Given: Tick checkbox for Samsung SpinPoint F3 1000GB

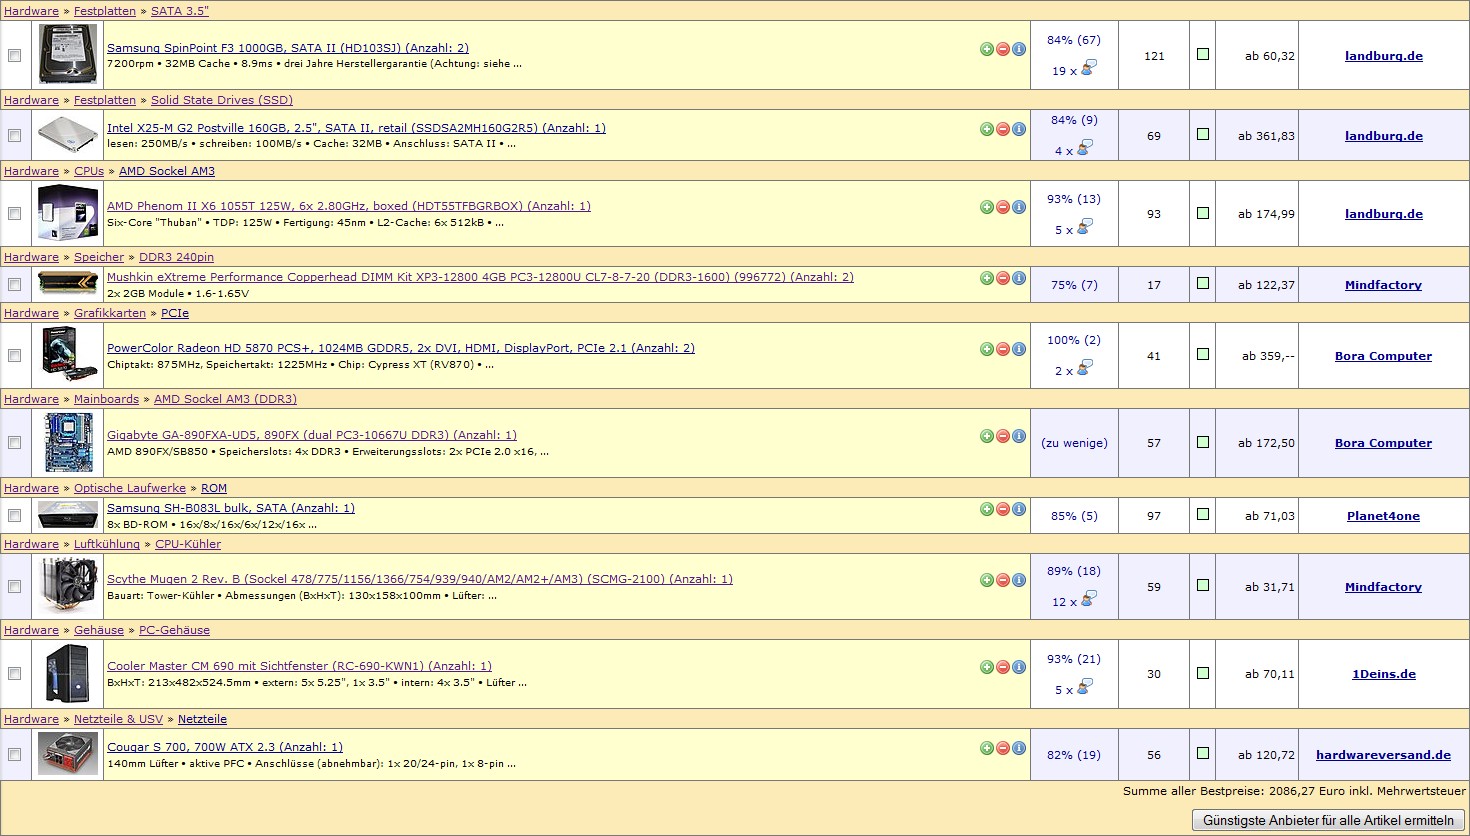Looking at the screenshot, I should pos(14,56).
